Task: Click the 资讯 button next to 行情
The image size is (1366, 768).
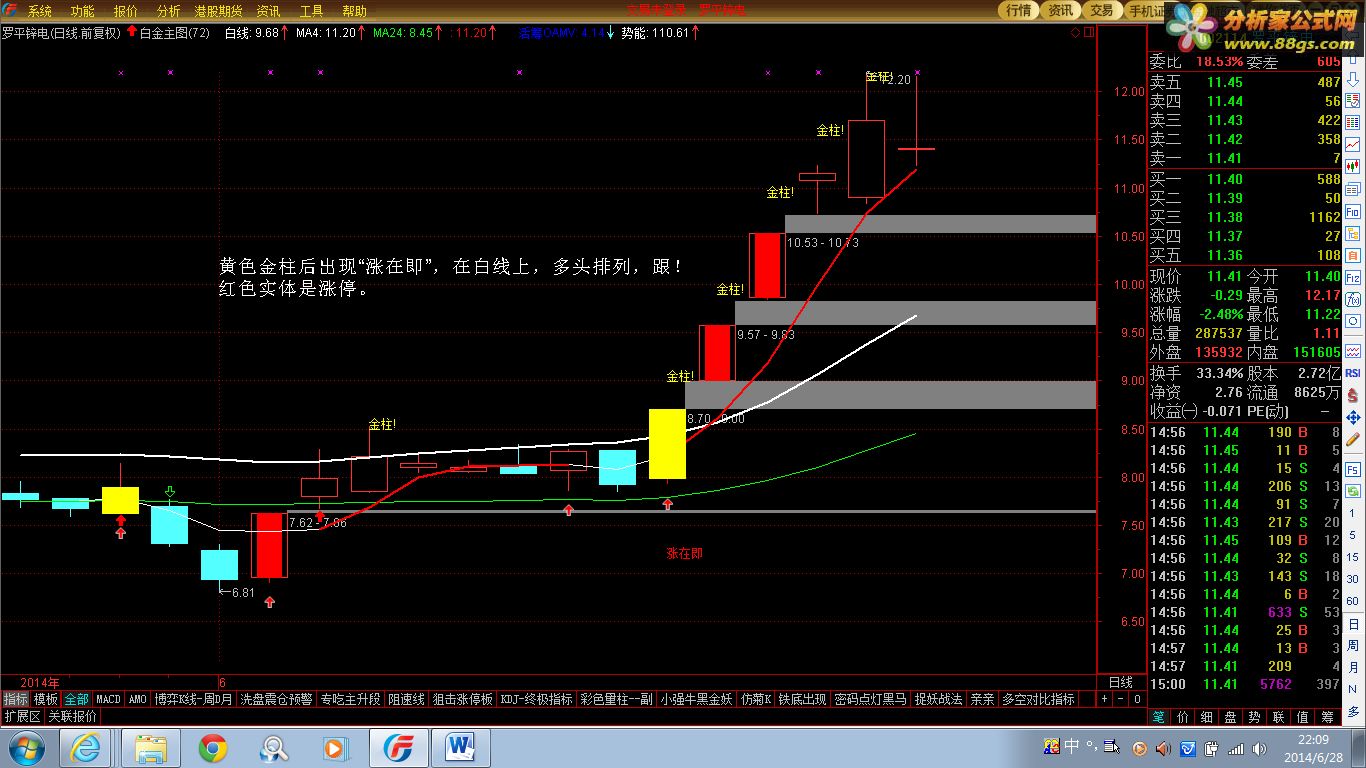Action: coord(1060,10)
